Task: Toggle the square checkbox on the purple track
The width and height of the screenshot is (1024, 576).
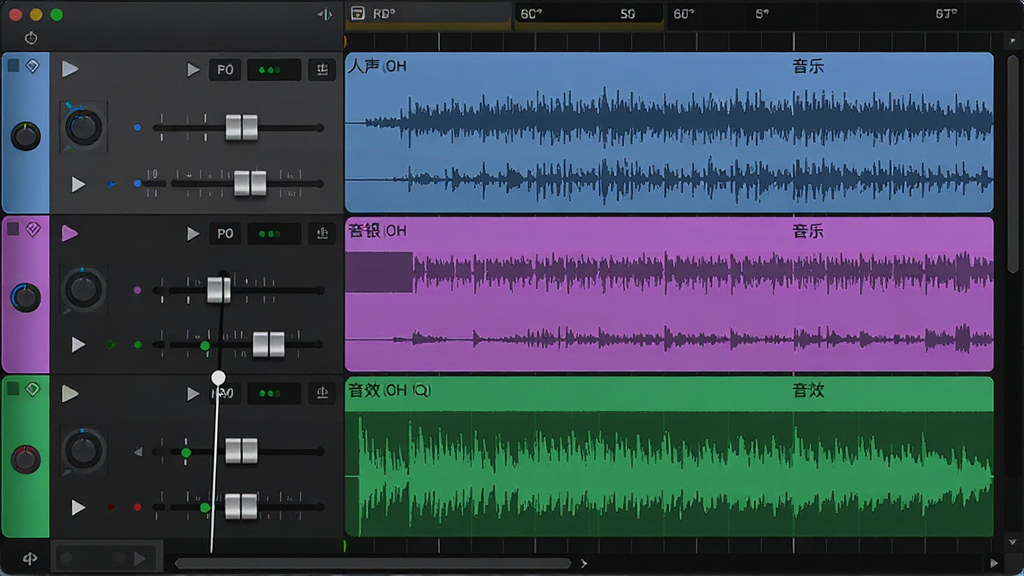Action: [x=12, y=229]
